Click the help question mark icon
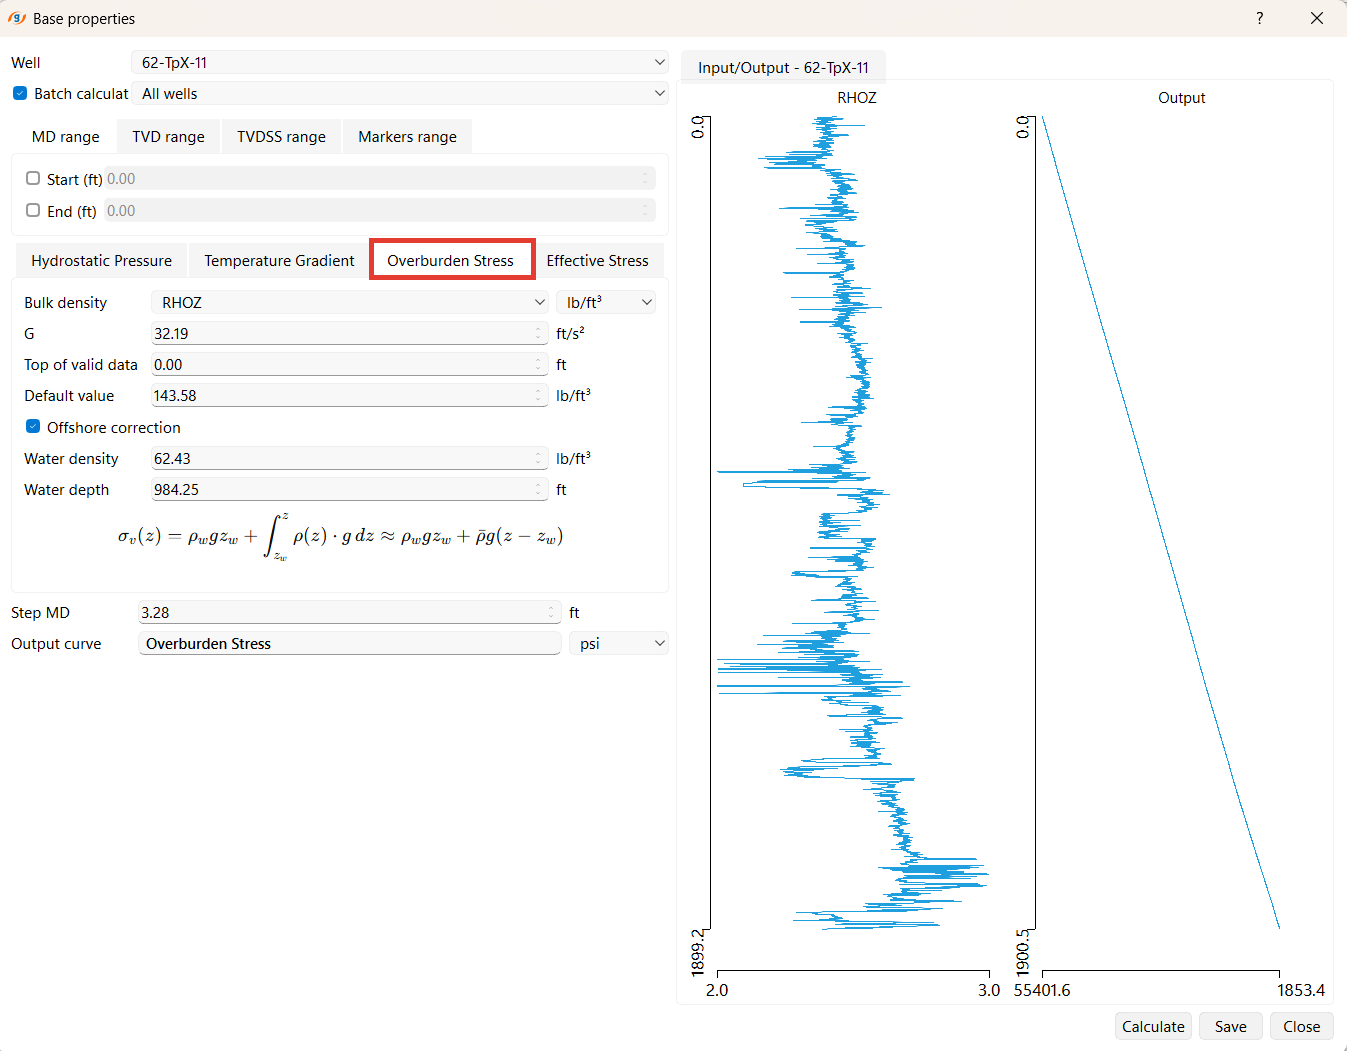This screenshot has height=1051, width=1347. pyautogui.click(x=1260, y=18)
